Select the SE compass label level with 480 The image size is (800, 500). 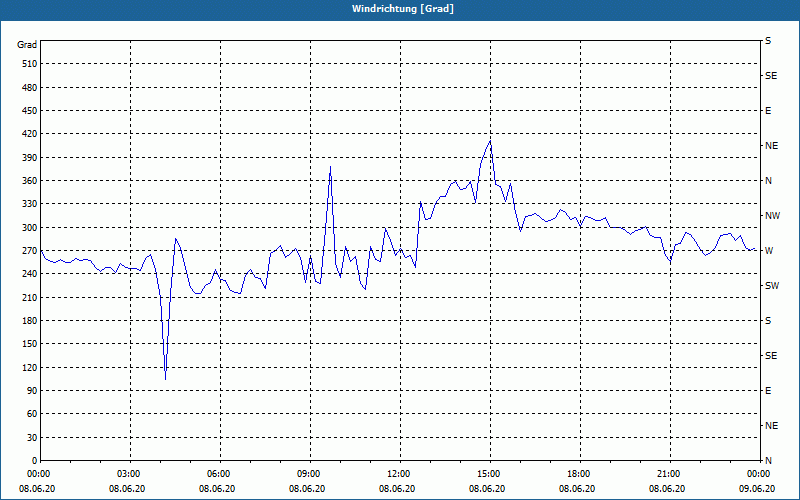tap(771, 76)
